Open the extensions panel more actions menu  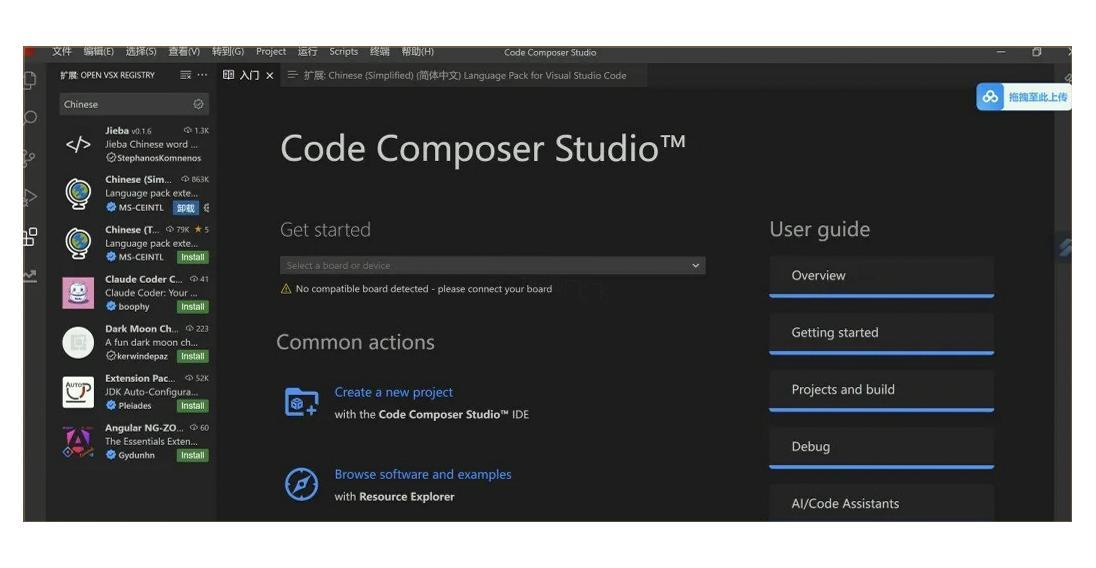tap(202, 75)
